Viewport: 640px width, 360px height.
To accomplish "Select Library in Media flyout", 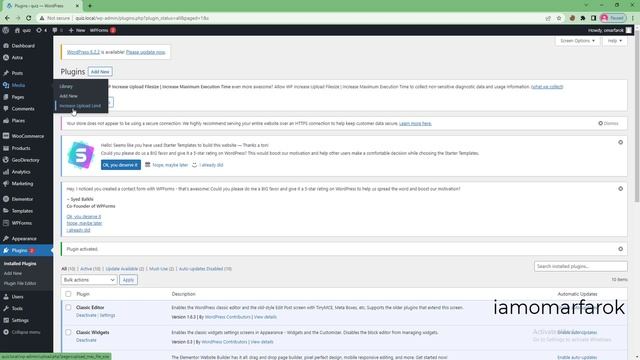I will tap(66, 87).
